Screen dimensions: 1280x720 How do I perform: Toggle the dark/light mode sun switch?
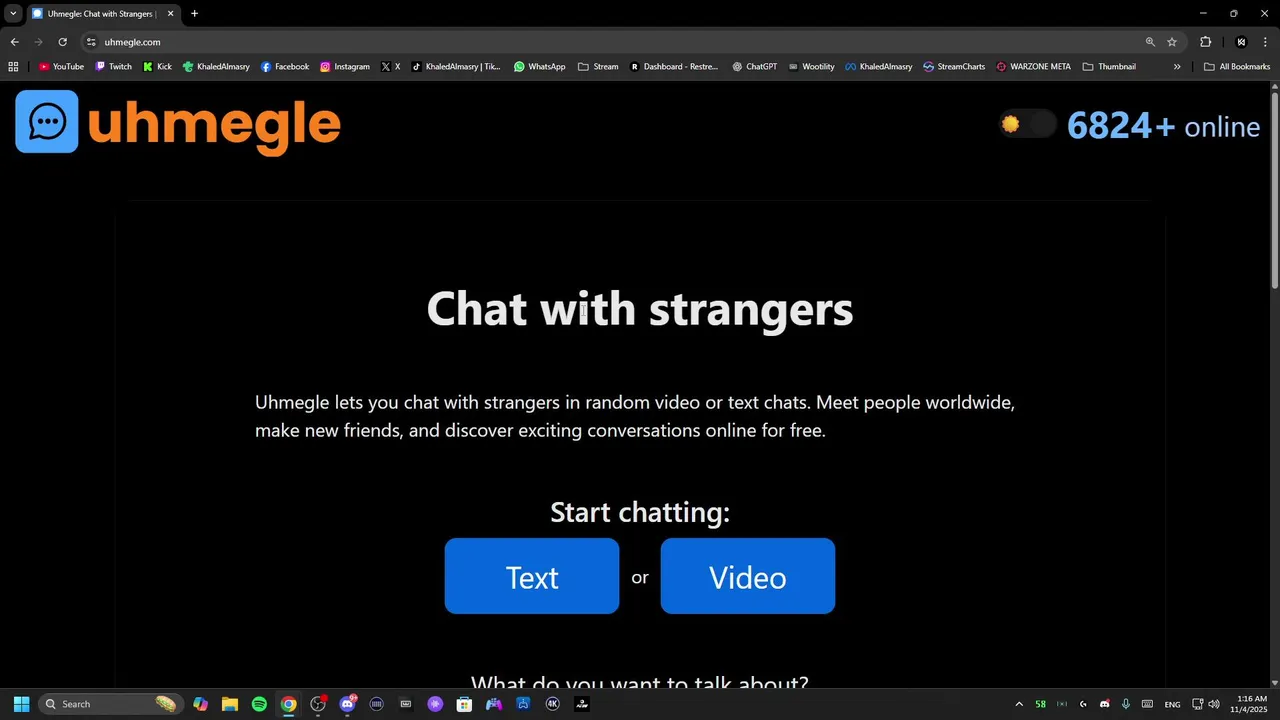click(1027, 124)
